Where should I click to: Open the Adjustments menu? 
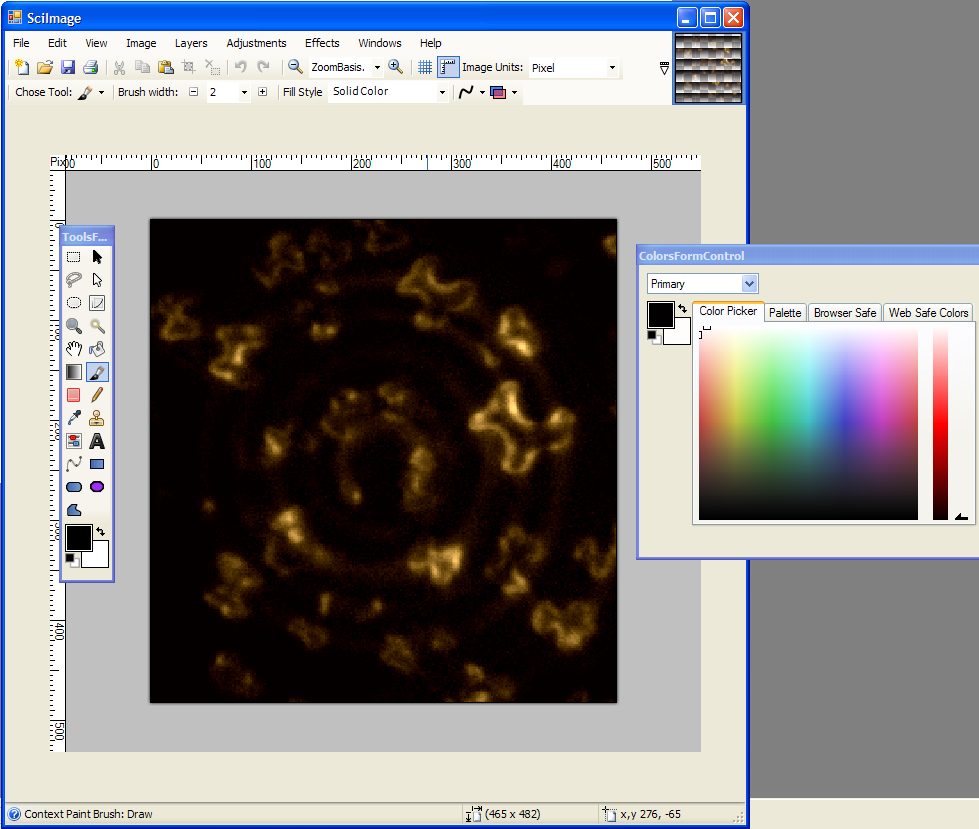256,43
